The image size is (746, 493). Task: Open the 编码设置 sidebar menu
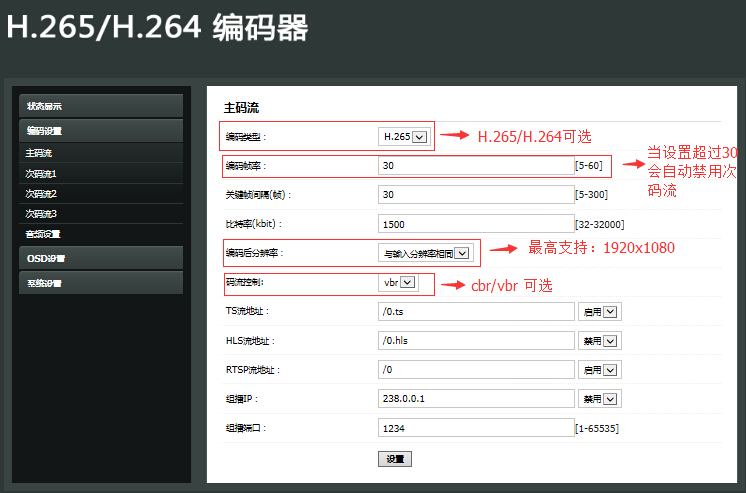point(101,130)
